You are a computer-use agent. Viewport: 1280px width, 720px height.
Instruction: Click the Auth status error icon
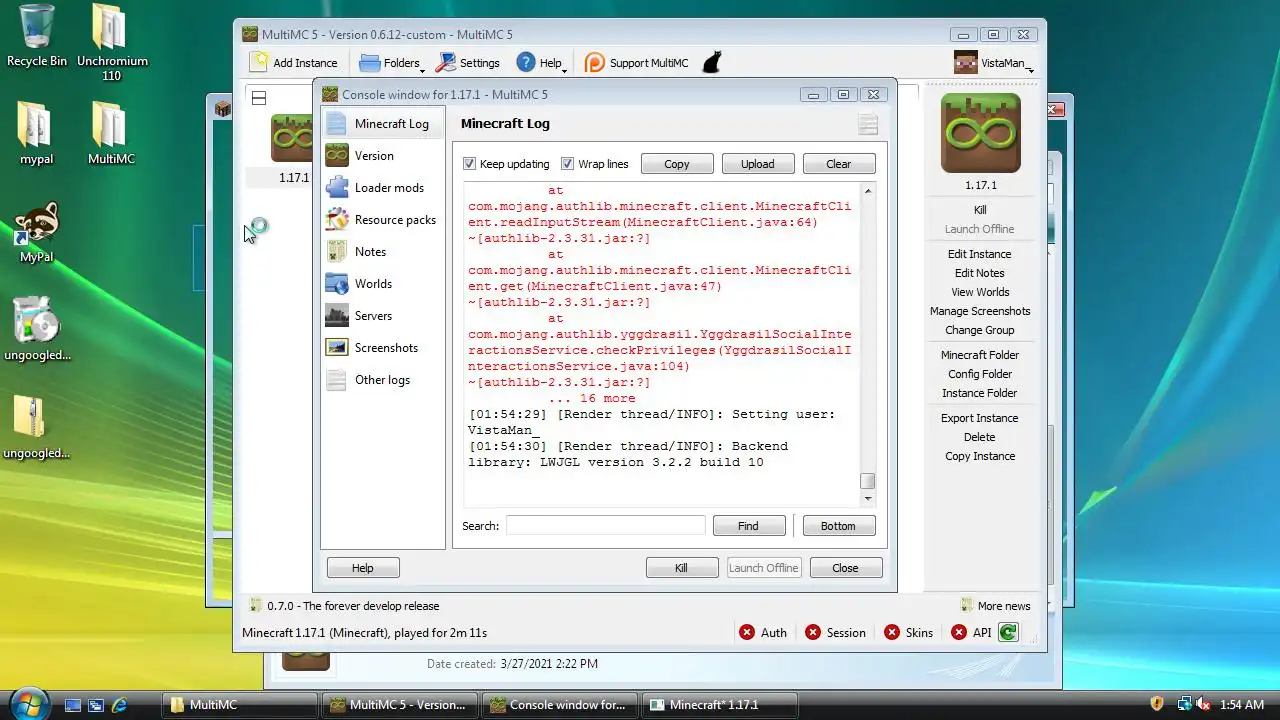point(747,632)
